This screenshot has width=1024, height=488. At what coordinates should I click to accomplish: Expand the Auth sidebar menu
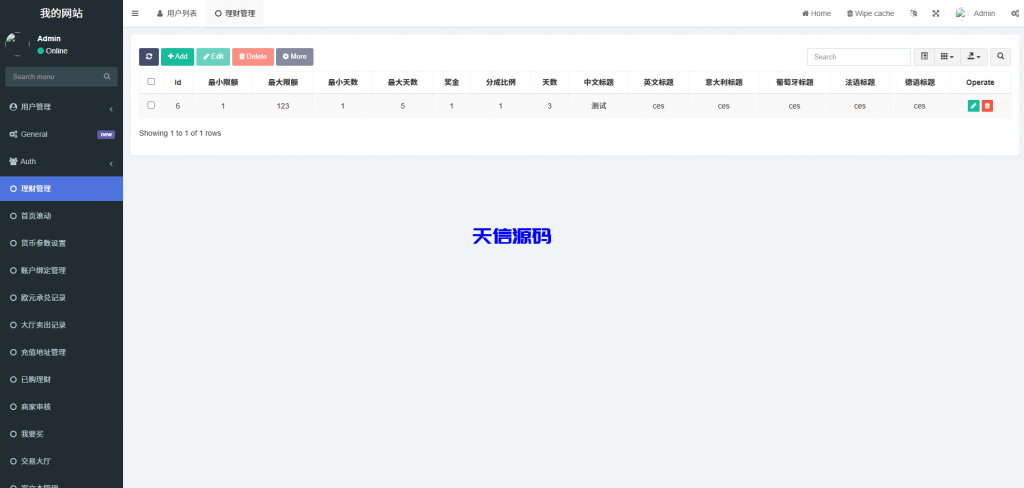click(61, 161)
